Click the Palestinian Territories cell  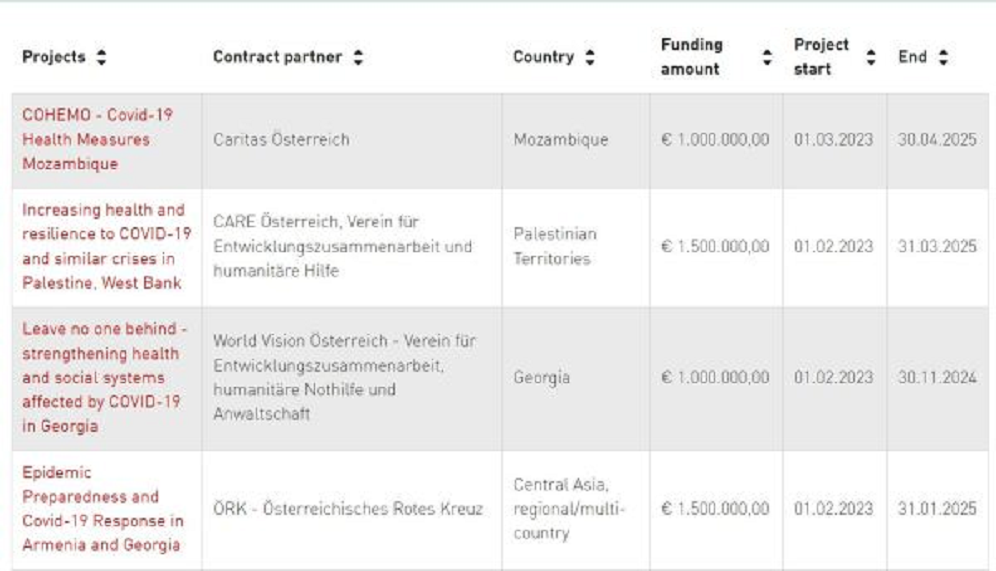[x=555, y=246]
